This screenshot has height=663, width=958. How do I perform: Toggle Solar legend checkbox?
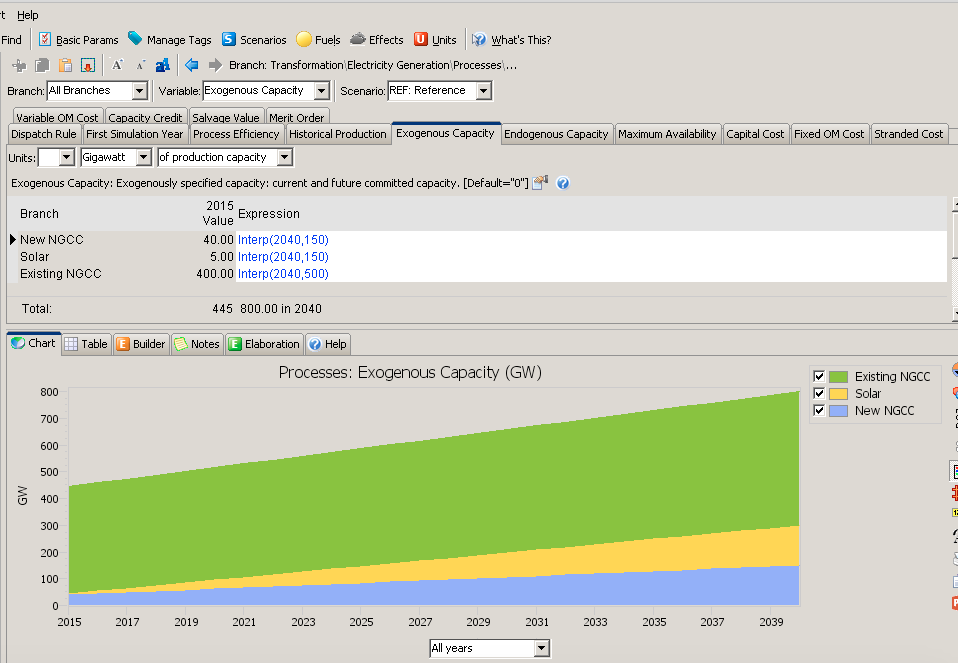tap(819, 394)
